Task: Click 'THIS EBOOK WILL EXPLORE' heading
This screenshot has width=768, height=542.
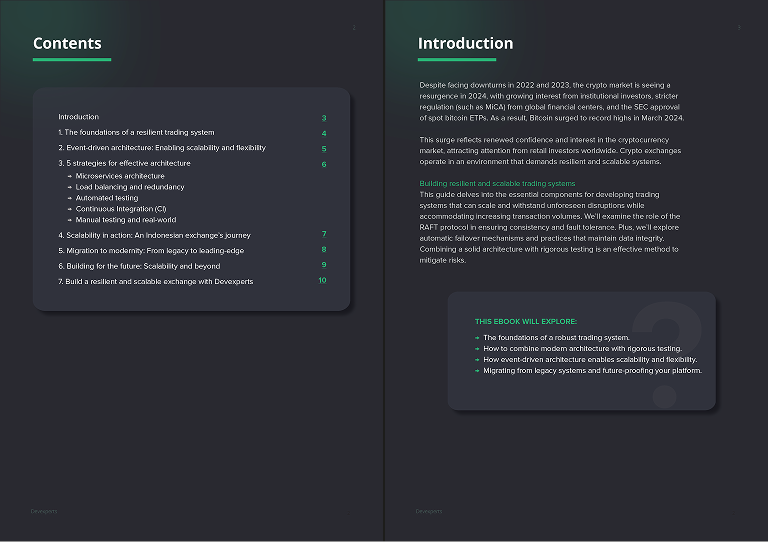Action: 525,322
